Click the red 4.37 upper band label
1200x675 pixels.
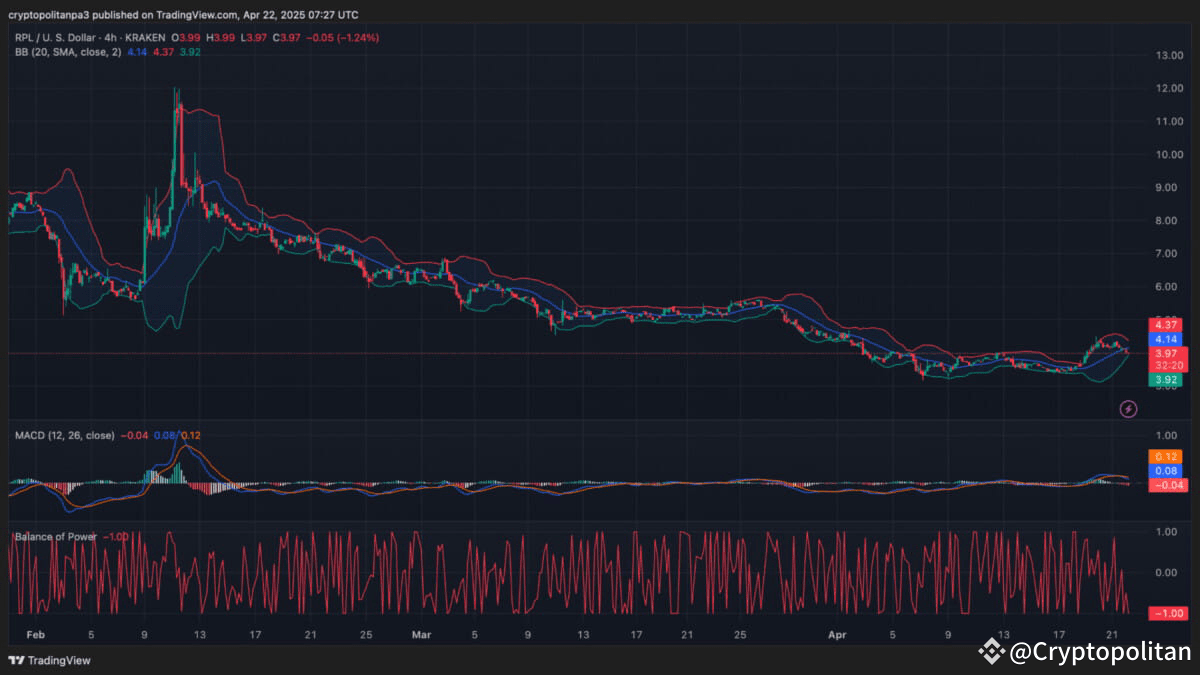click(1164, 326)
